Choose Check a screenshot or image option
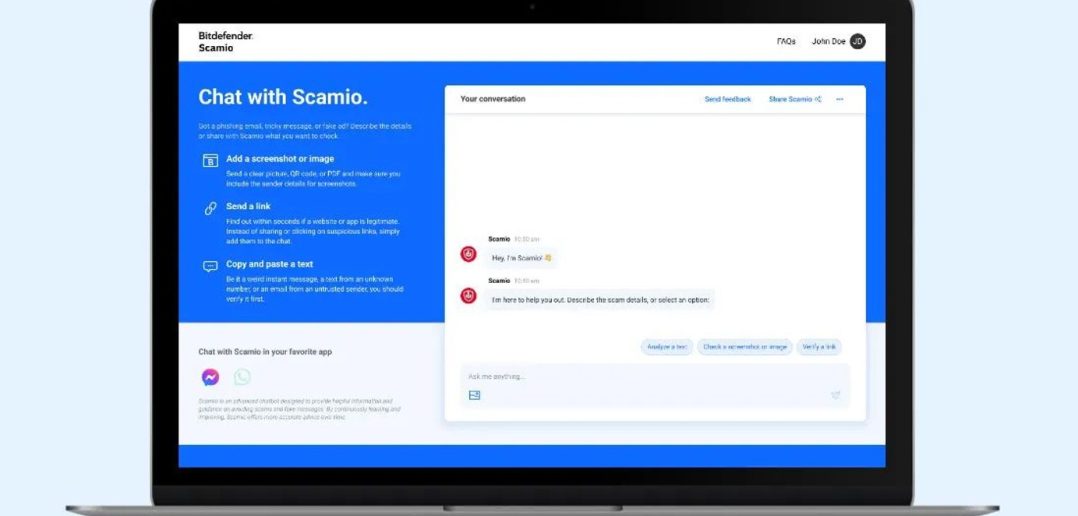This screenshot has height=516, width=1078. 744,347
